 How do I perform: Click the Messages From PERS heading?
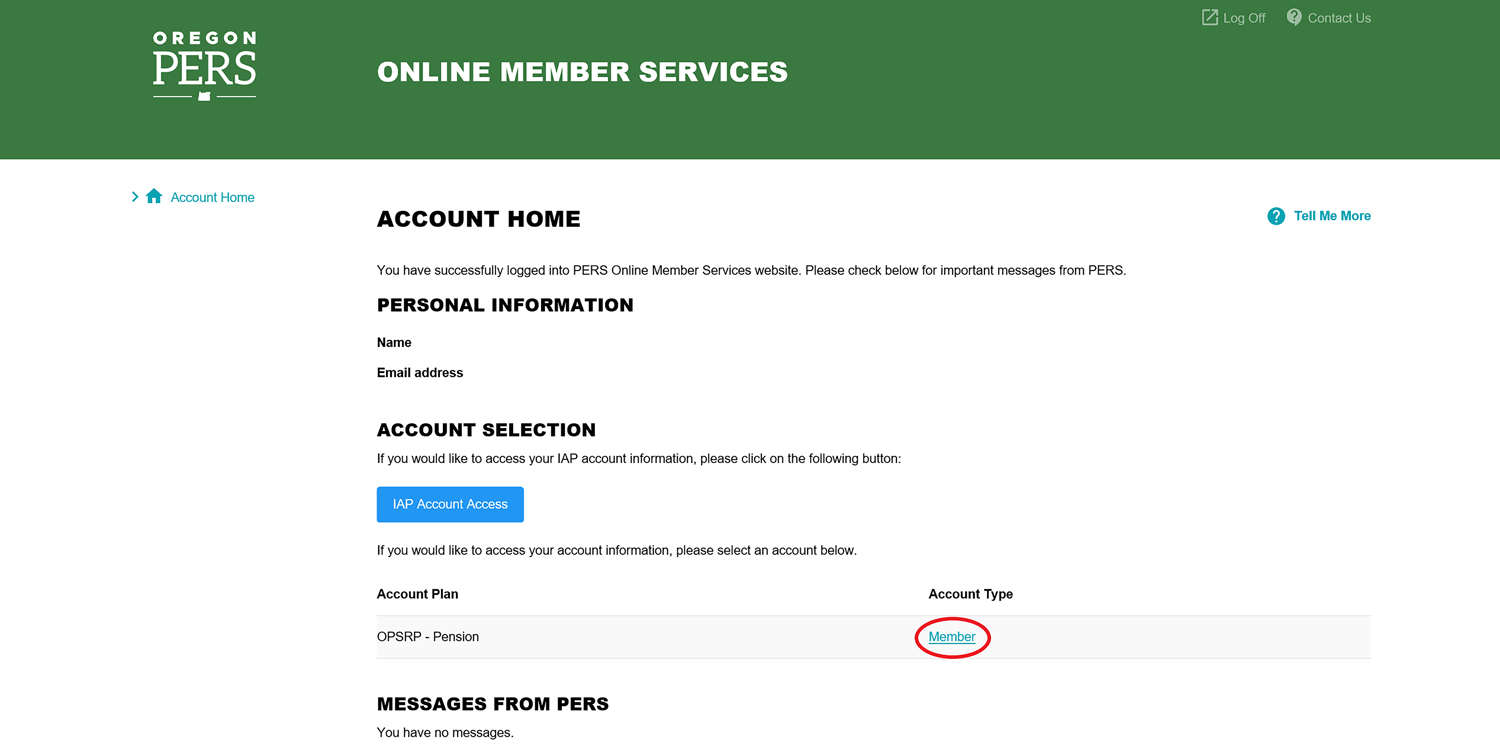492,704
